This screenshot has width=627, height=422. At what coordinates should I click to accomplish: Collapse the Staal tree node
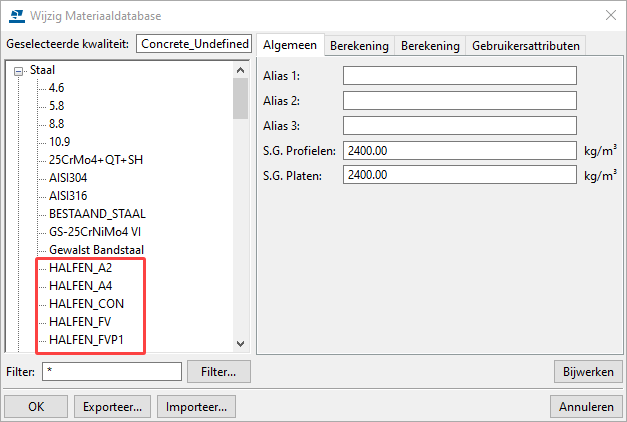[18, 71]
